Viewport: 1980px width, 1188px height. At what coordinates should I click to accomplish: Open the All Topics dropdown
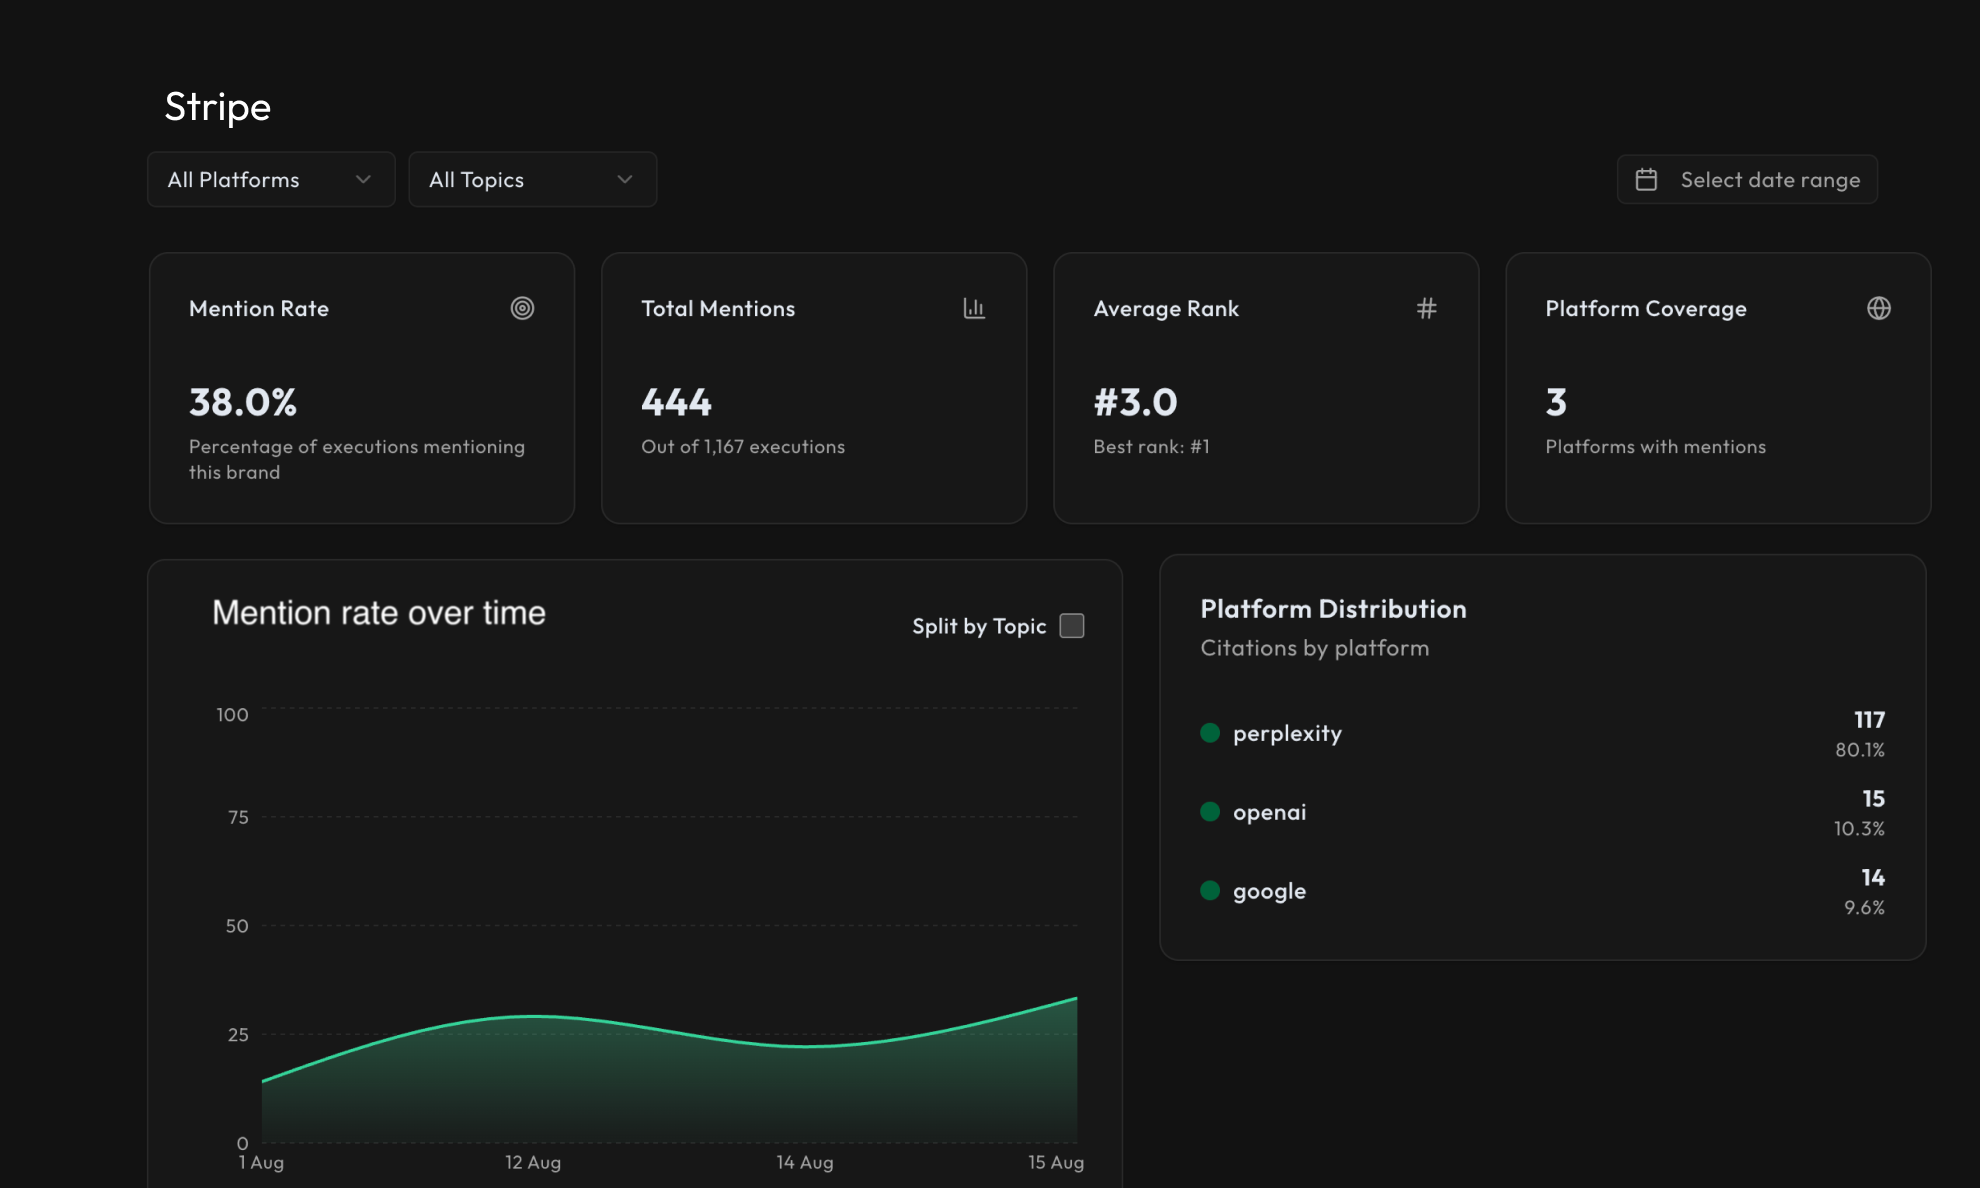click(x=531, y=180)
